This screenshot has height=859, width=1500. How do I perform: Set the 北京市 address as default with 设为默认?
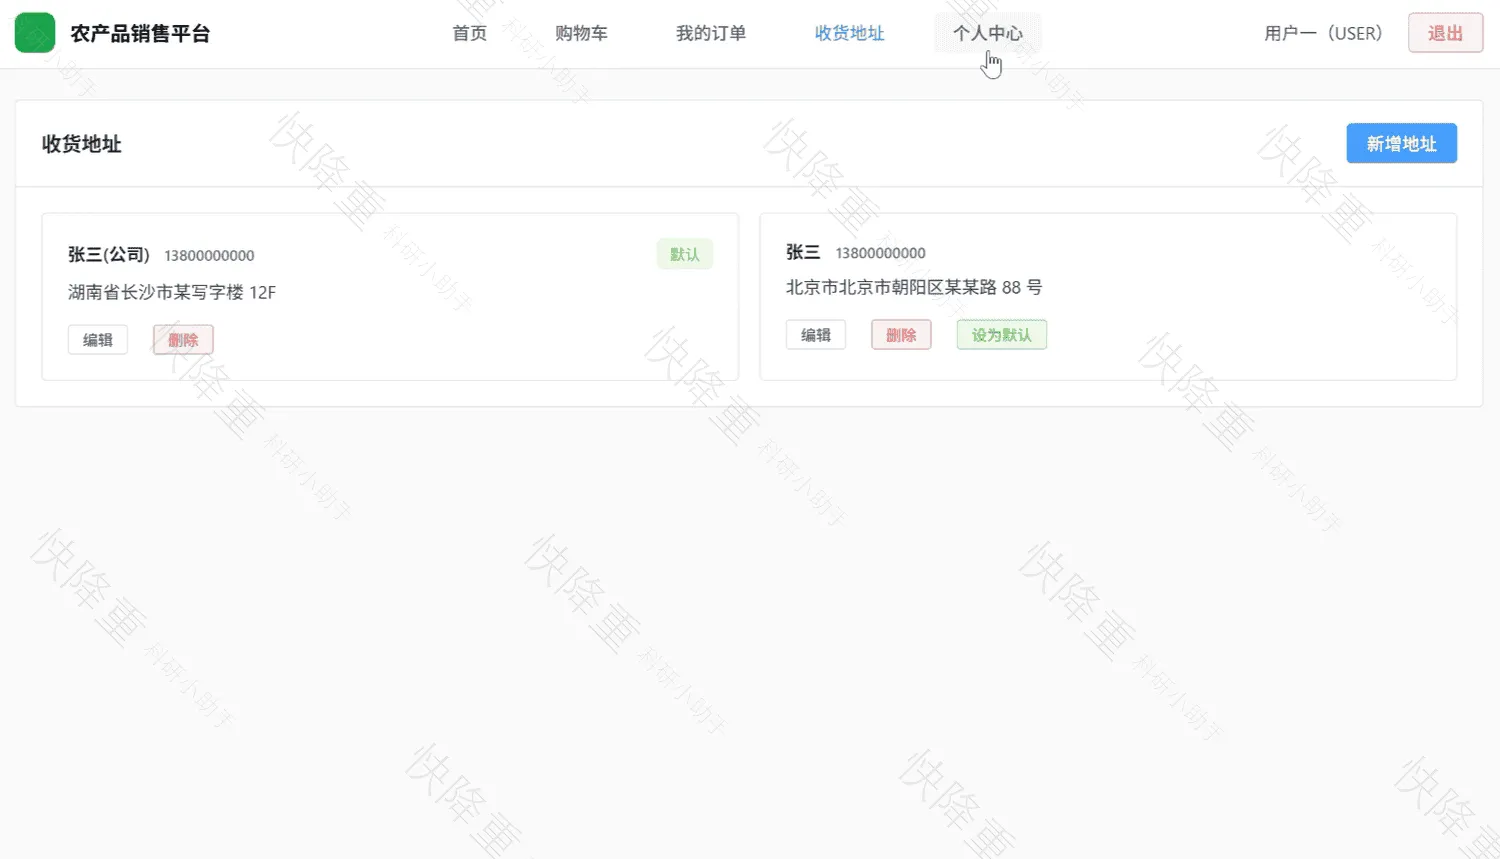tap(1002, 335)
